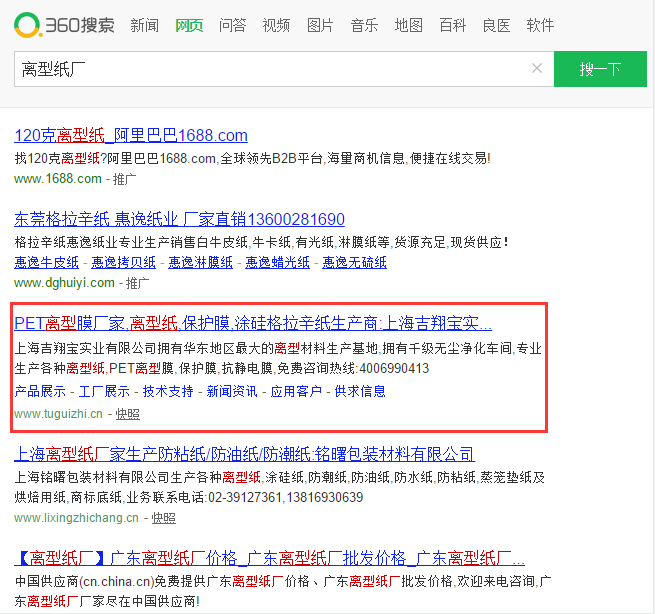Open the 百科 tab

click(452, 25)
